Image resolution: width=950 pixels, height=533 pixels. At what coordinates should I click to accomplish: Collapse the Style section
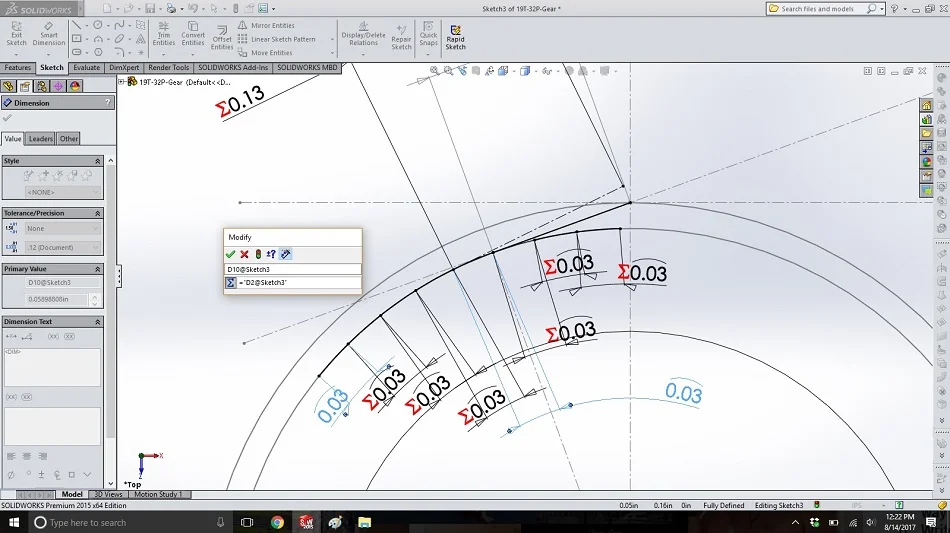(98, 161)
